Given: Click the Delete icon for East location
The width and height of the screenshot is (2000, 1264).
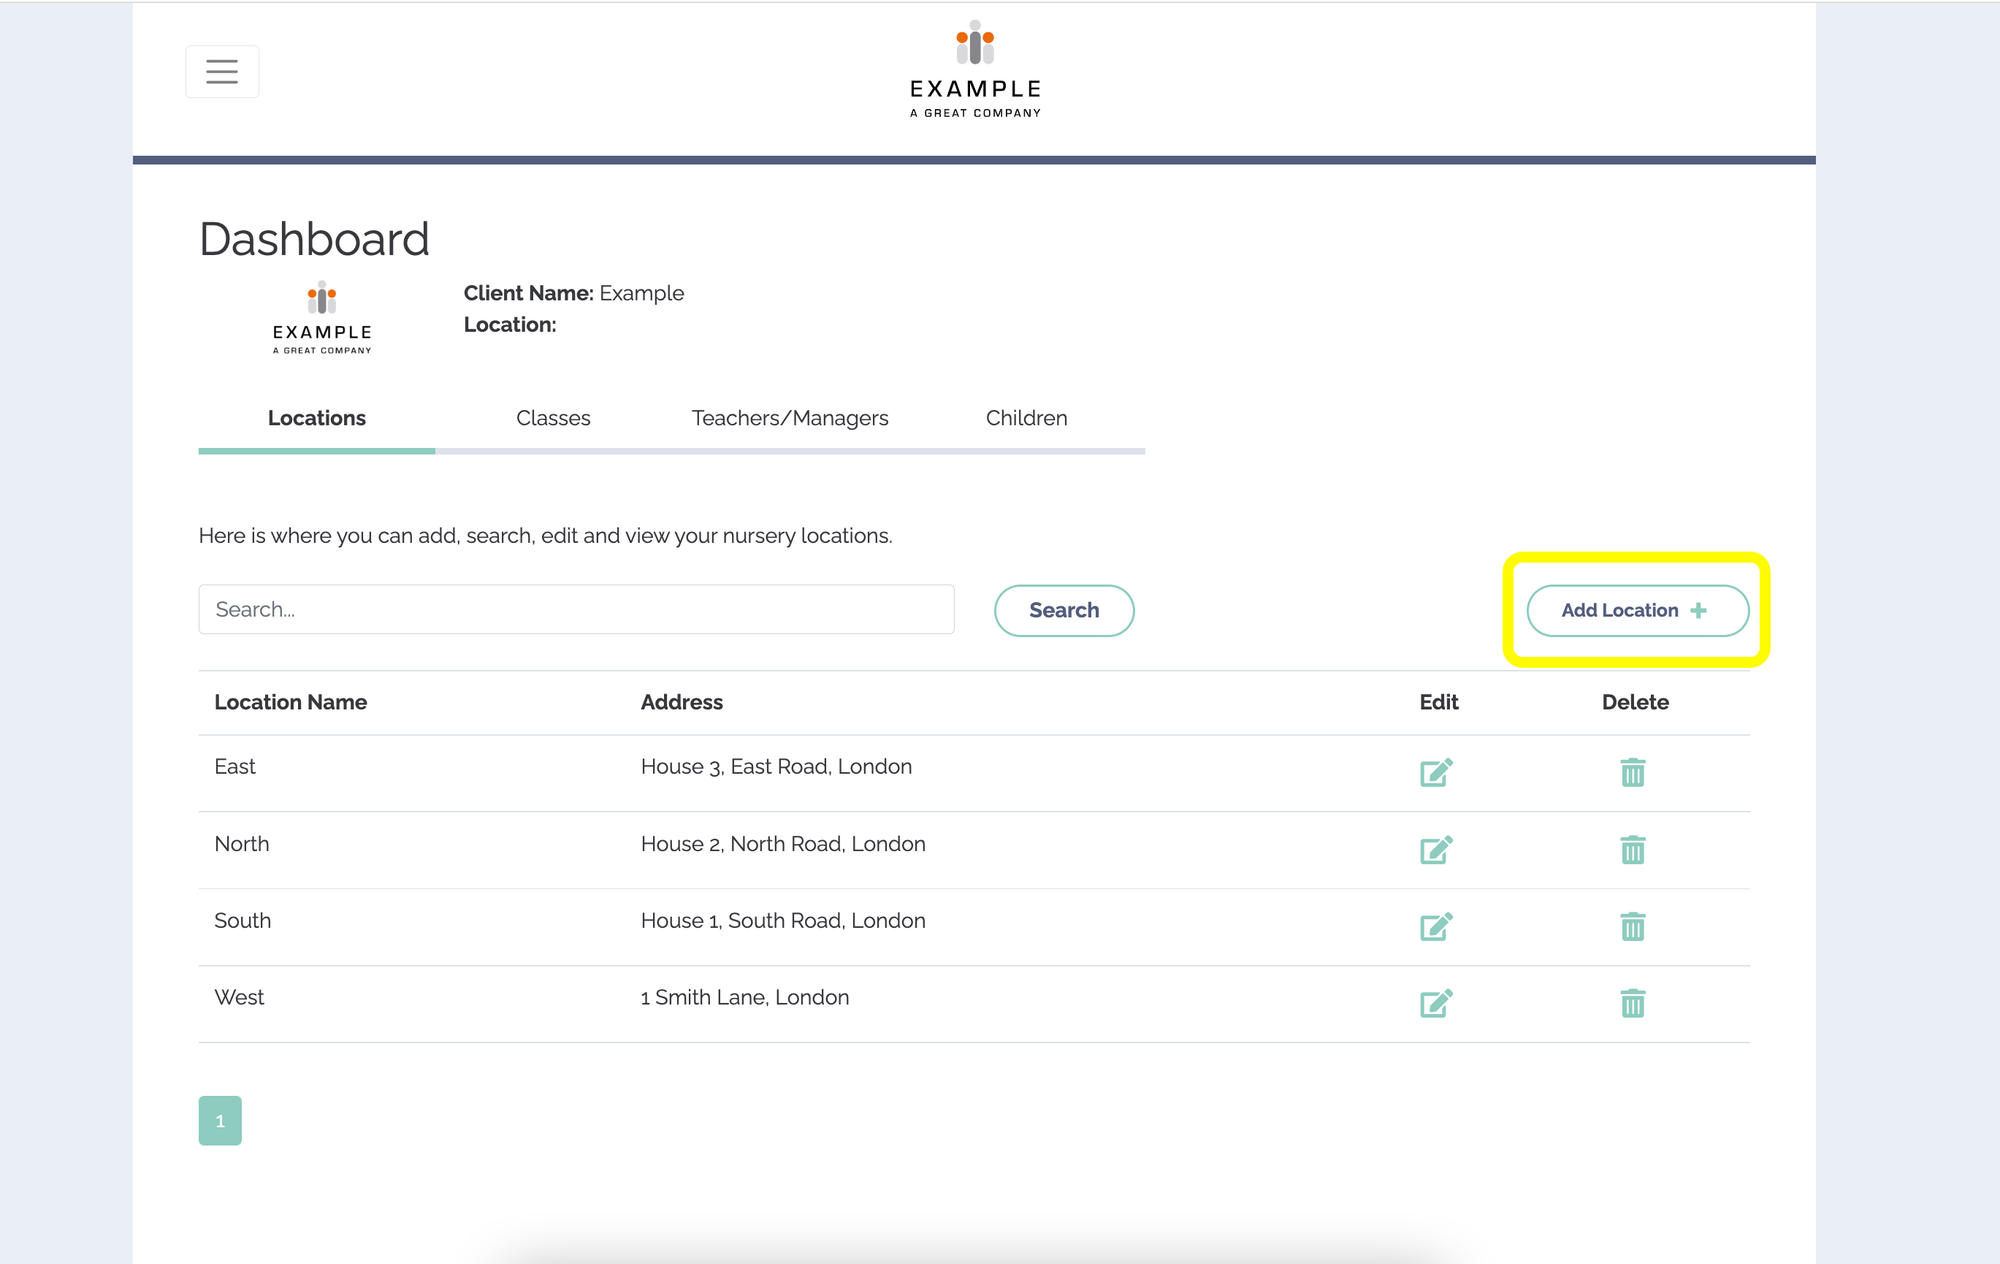Looking at the screenshot, I should pyautogui.click(x=1632, y=772).
